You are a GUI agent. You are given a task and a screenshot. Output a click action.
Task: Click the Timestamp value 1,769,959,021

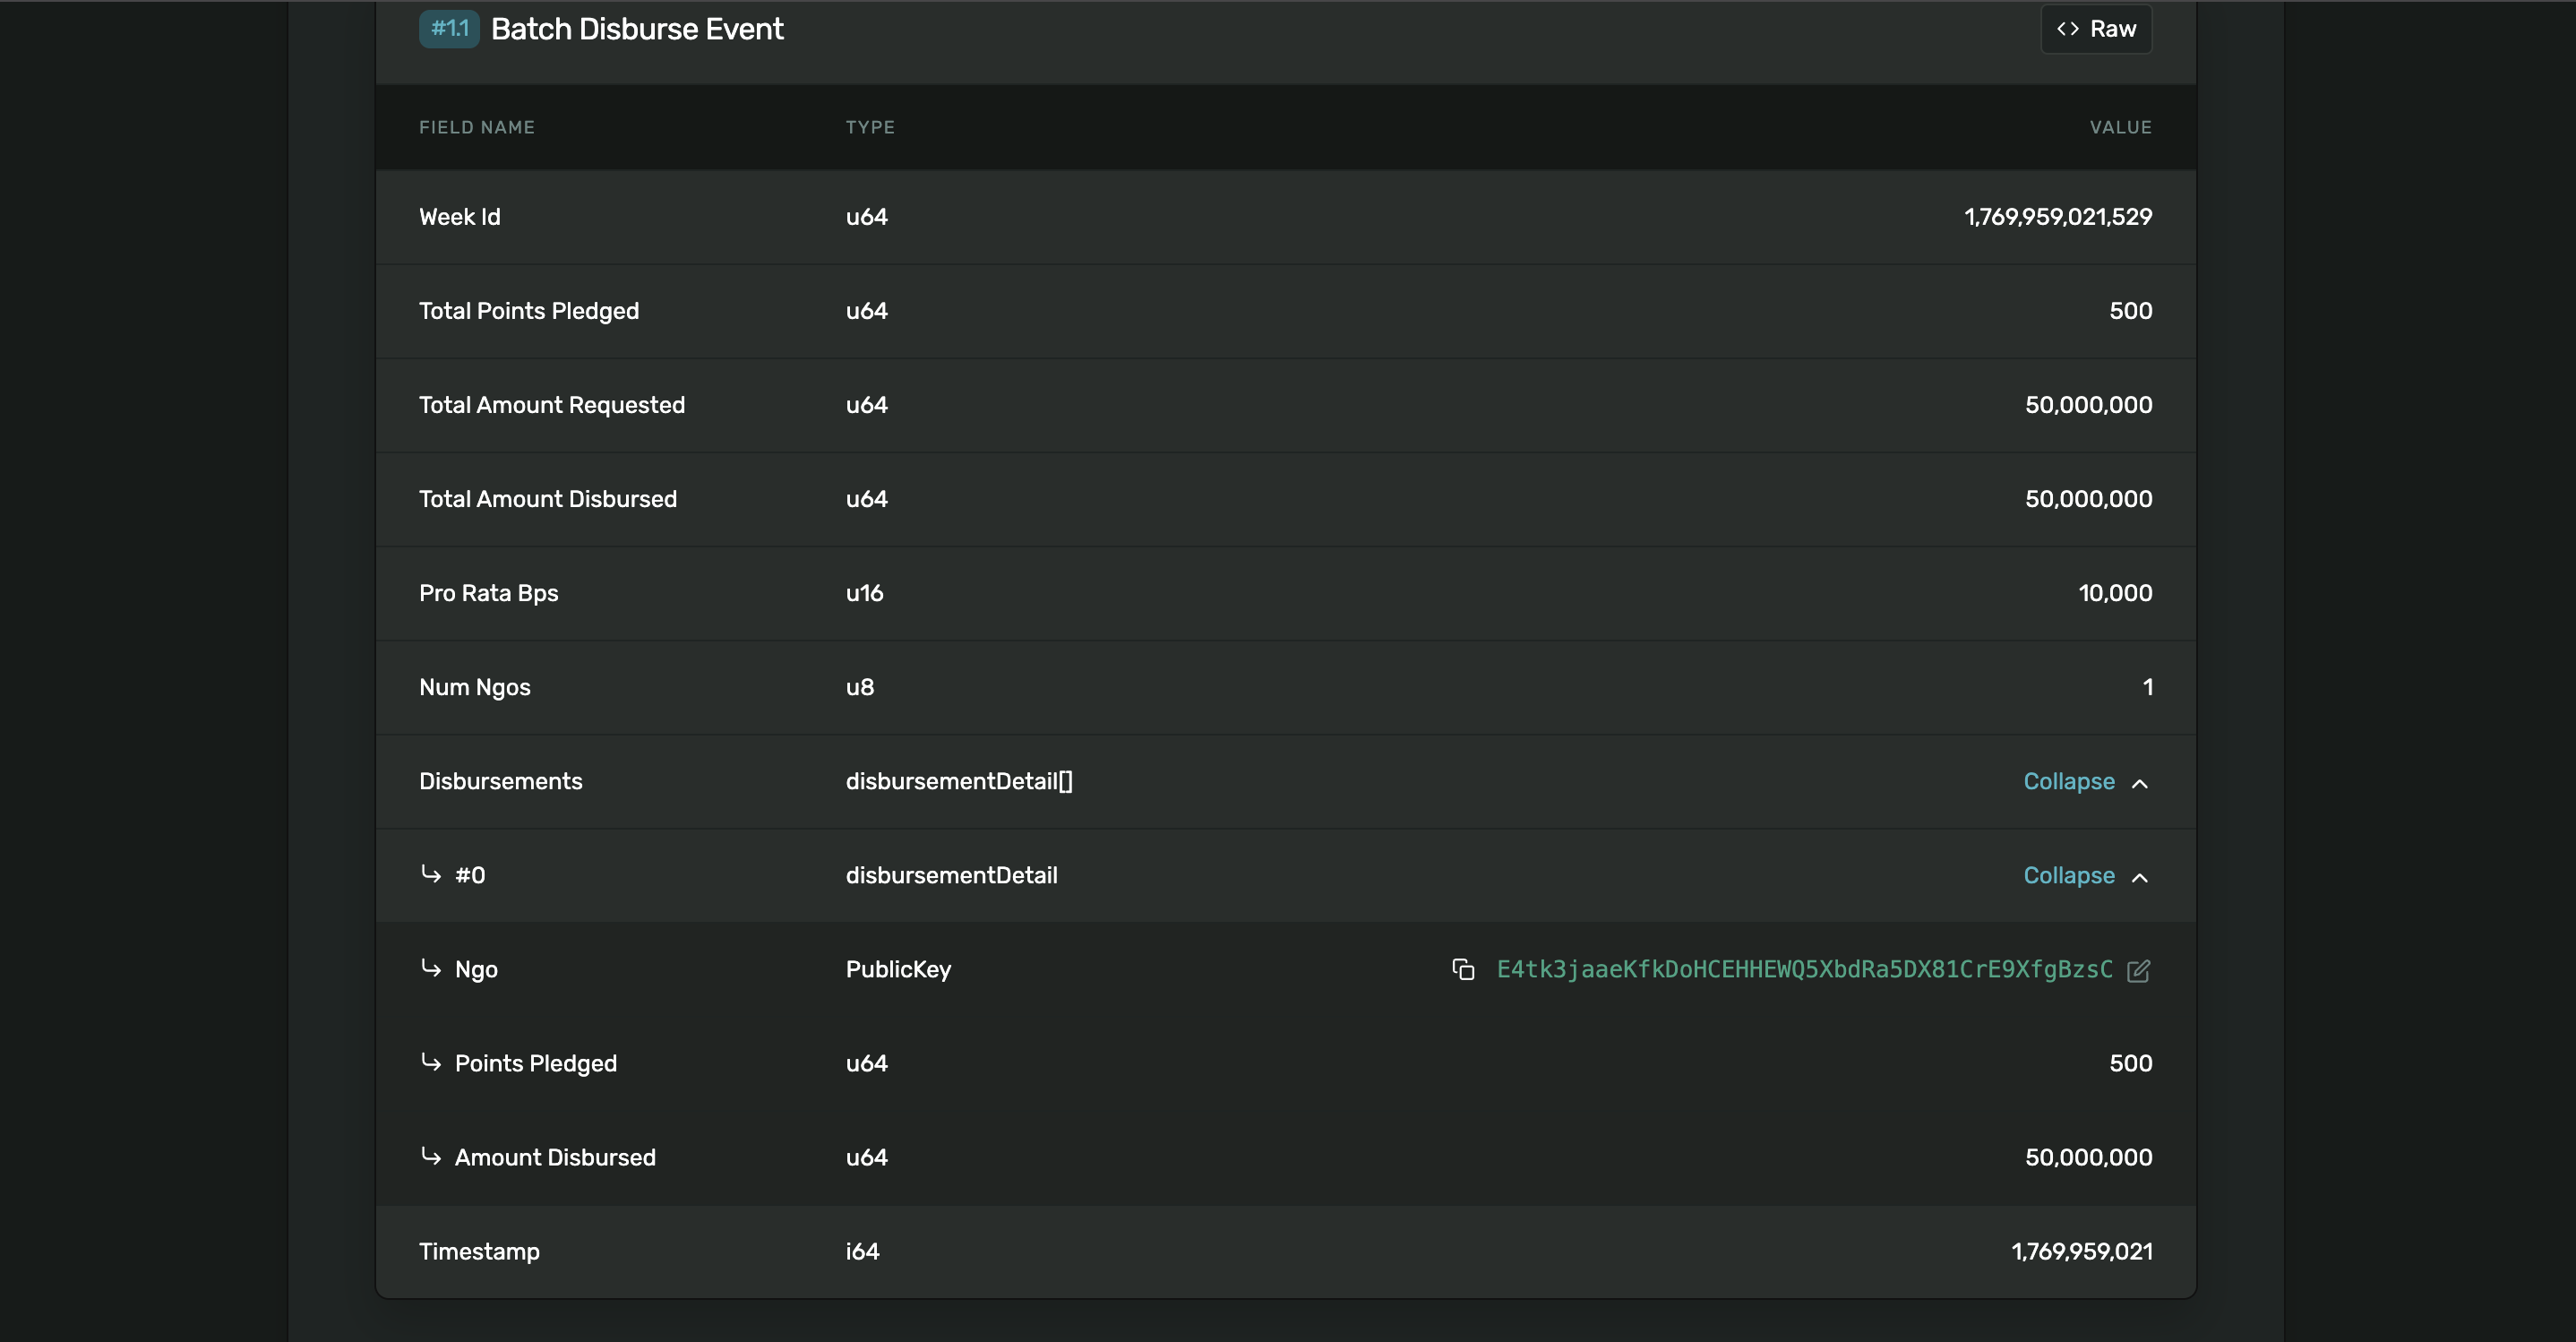click(x=2081, y=1251)
